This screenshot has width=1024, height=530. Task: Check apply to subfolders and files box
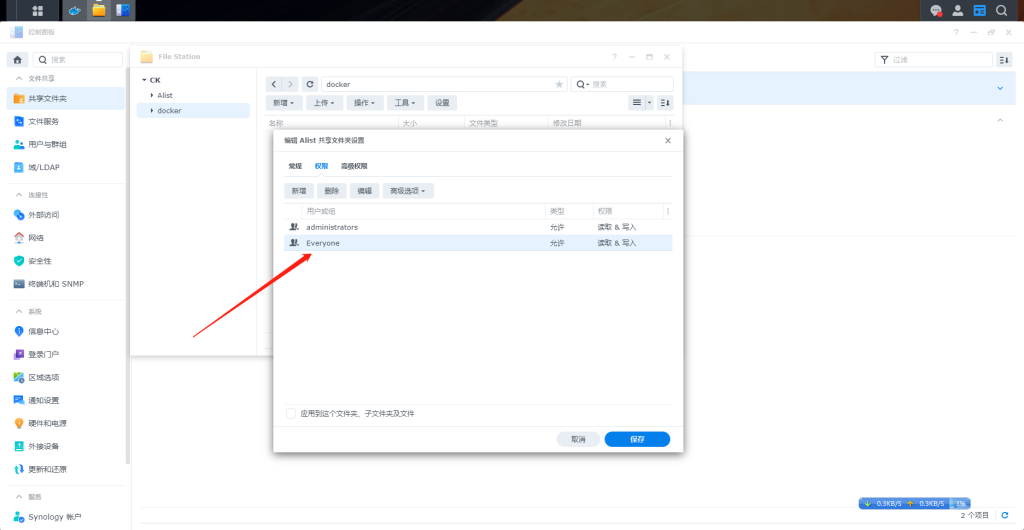[291, 414]
